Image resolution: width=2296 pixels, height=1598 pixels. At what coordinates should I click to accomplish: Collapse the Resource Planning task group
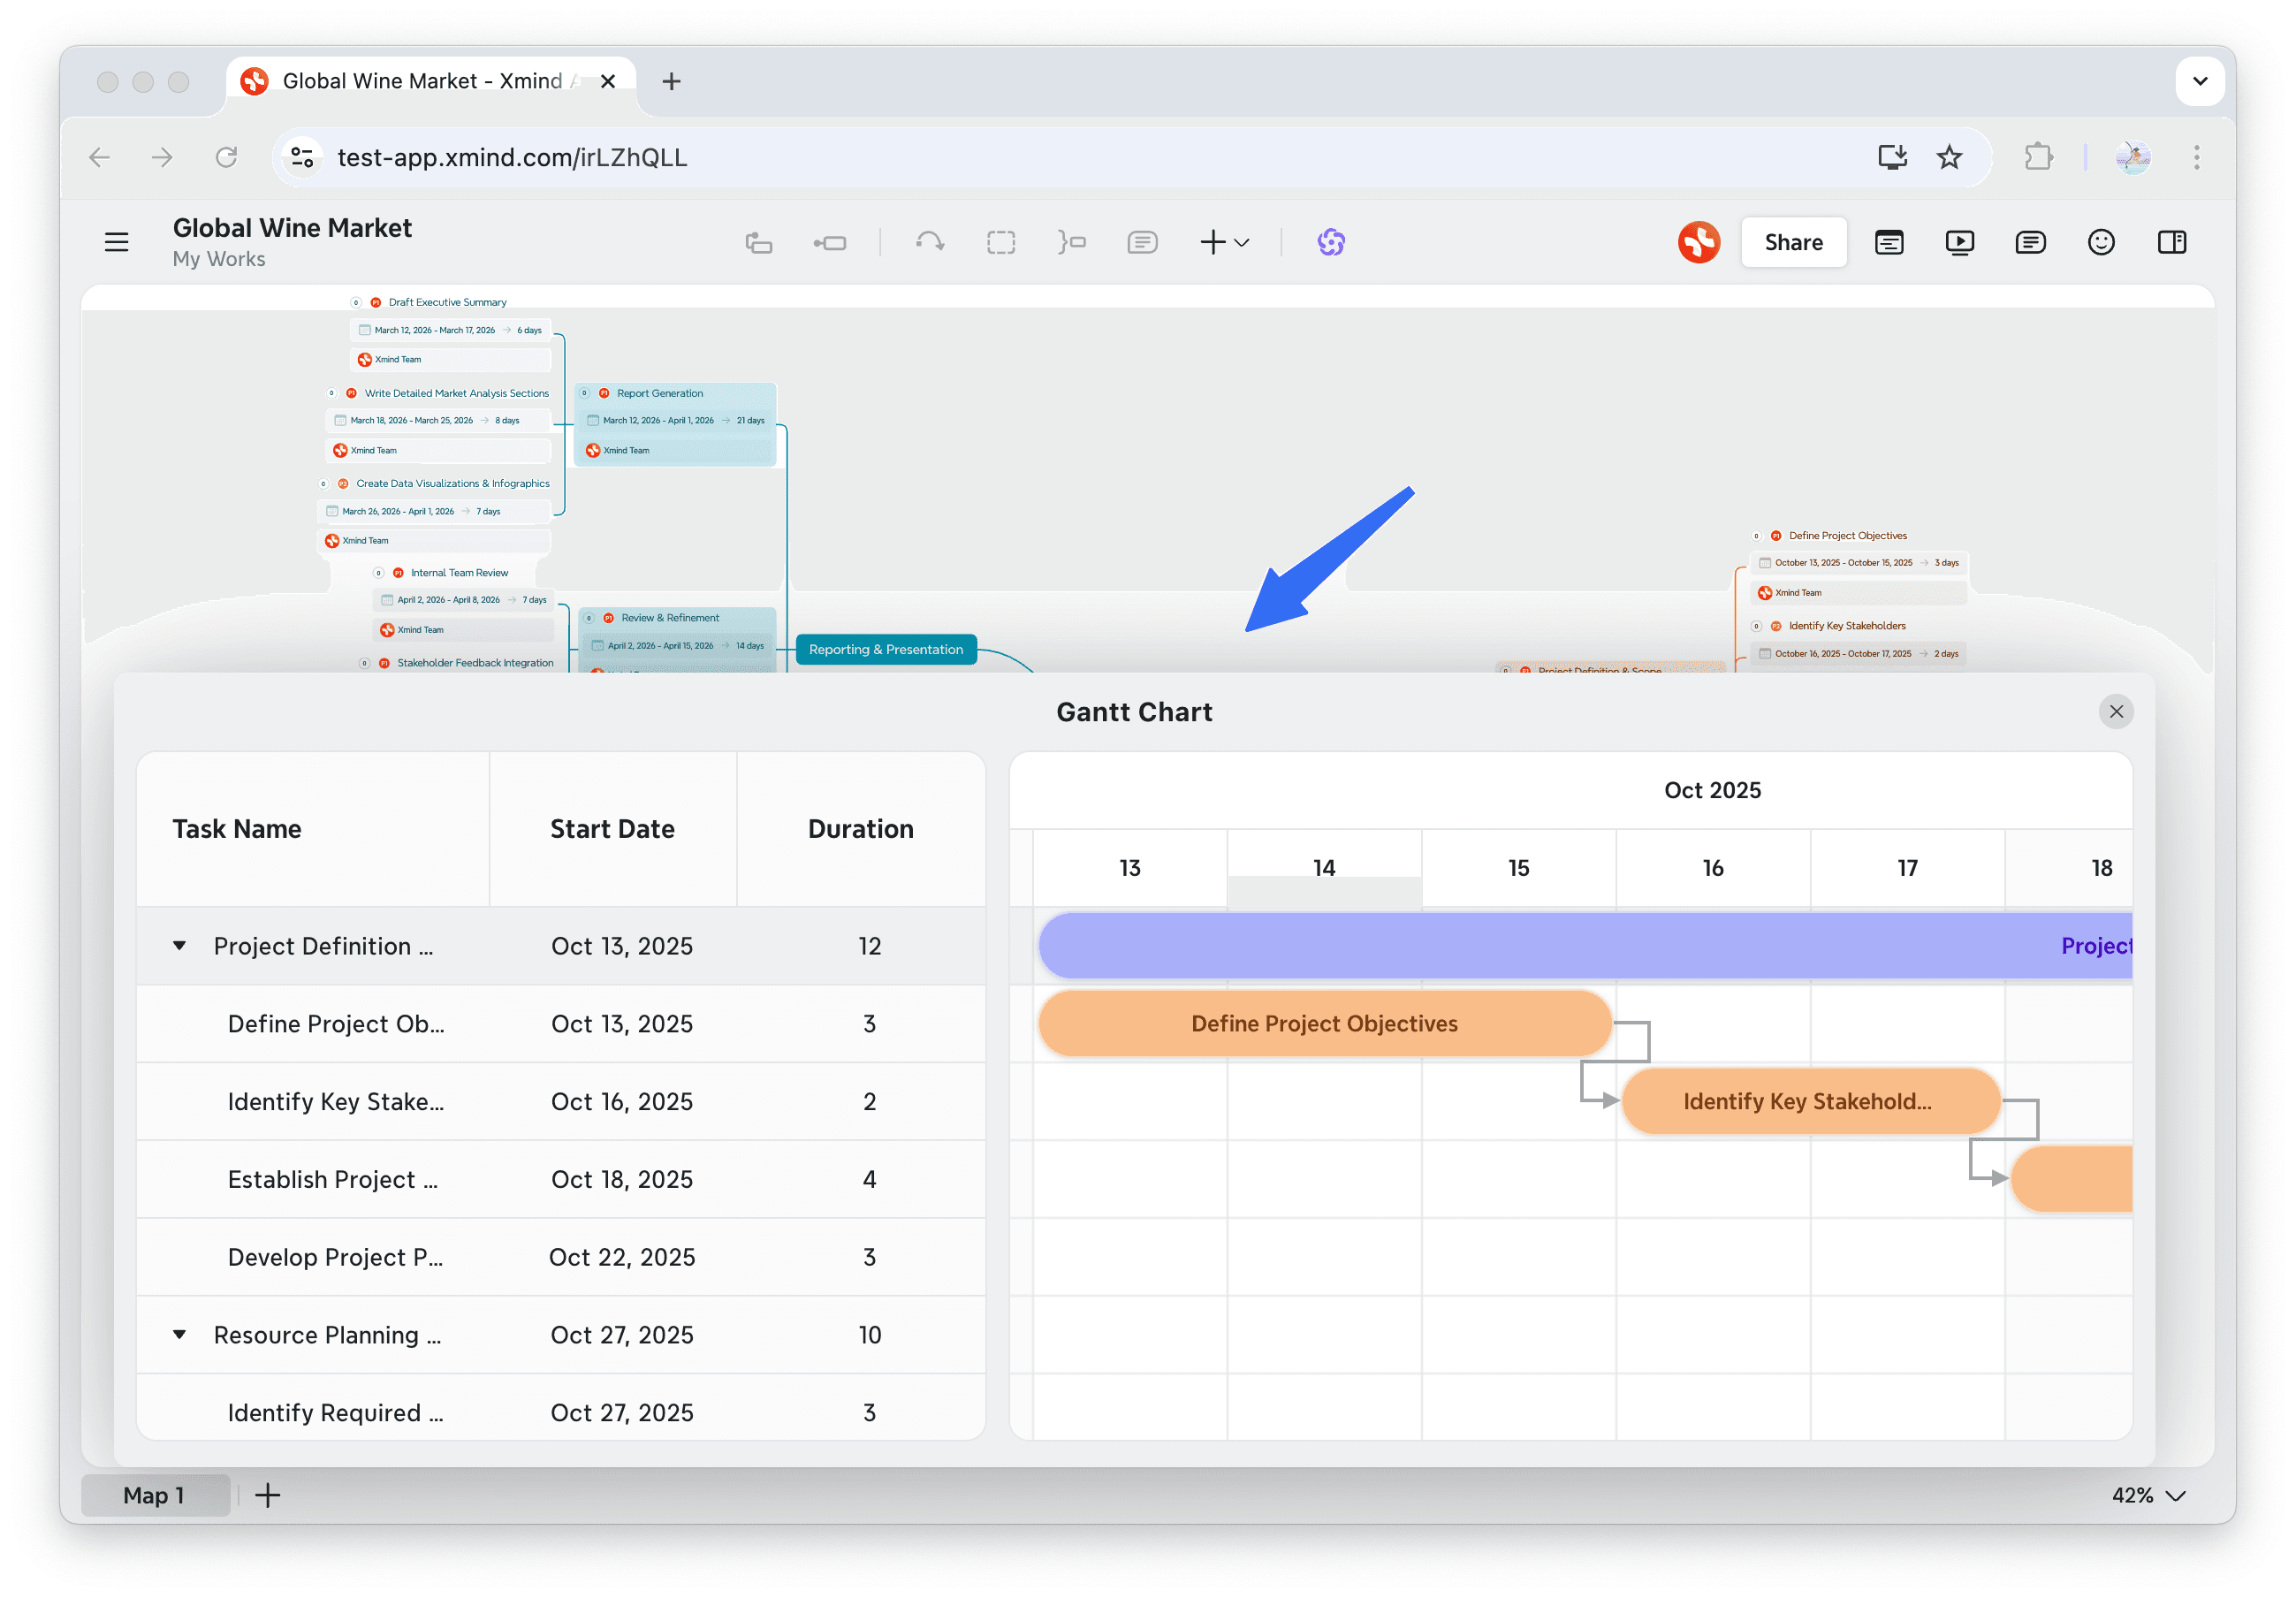pos(180,1335)
